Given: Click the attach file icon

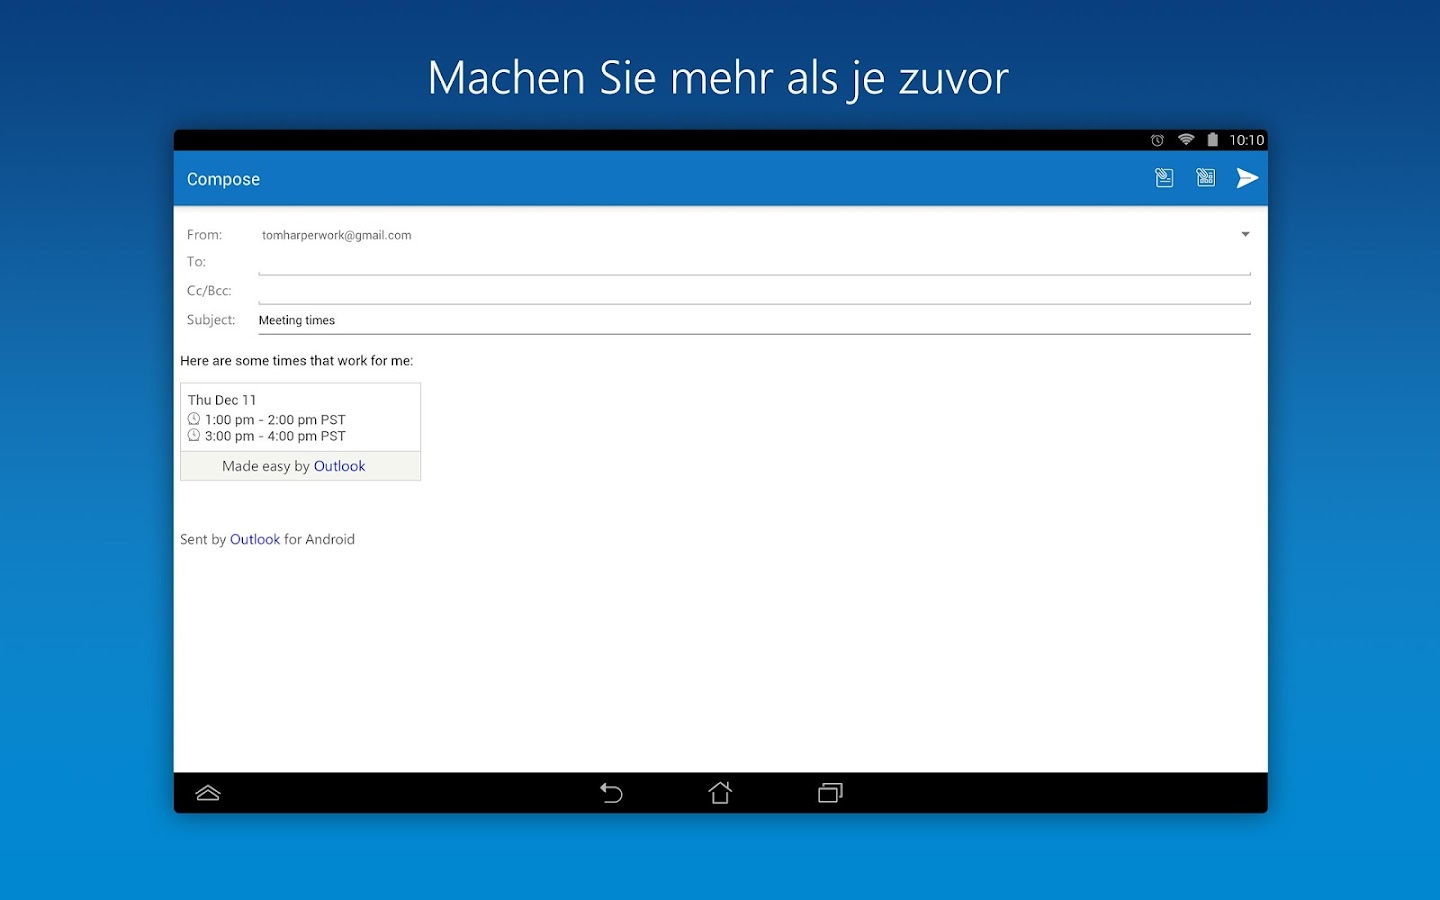Looking at the screenshot, I should pyautogui.click(x=1164, y=177).
